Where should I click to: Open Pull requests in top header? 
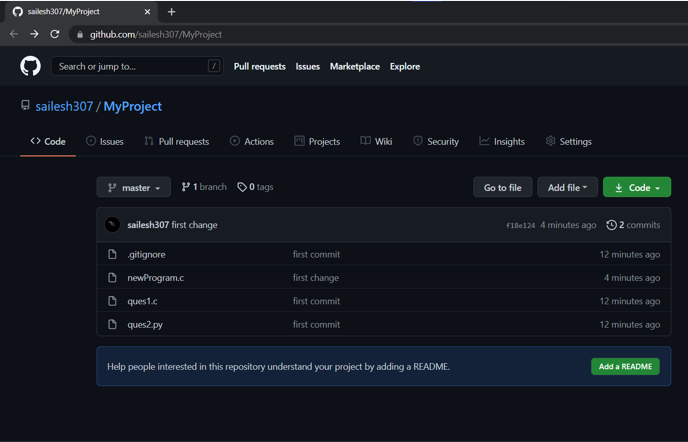(259, 66)
